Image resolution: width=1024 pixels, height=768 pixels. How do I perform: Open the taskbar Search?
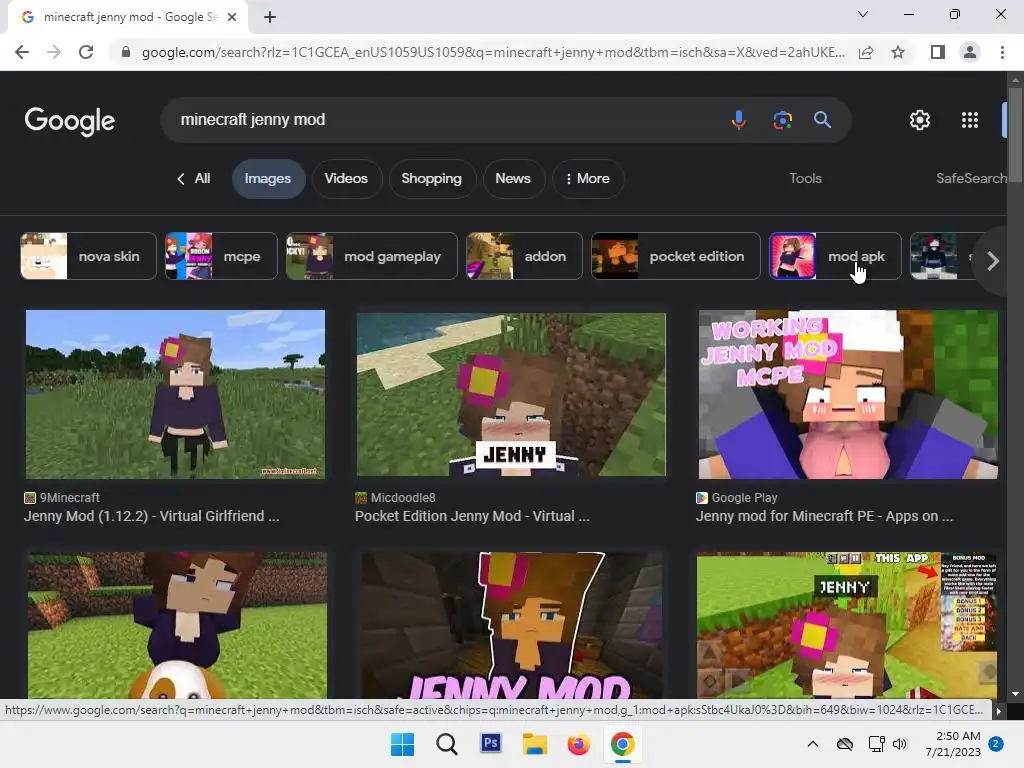pos(447,744)
